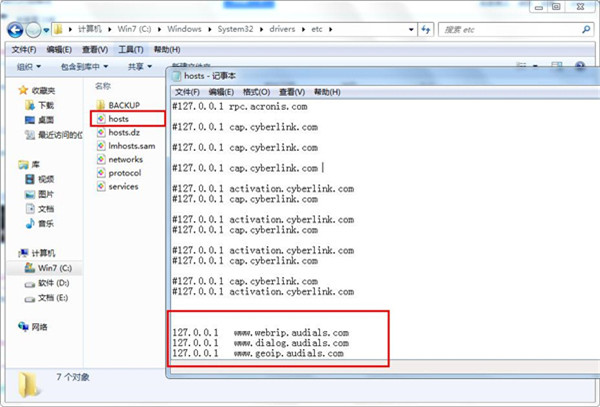Open 音乐 library
Screen dimensions: 600x407
coord(39,223)
